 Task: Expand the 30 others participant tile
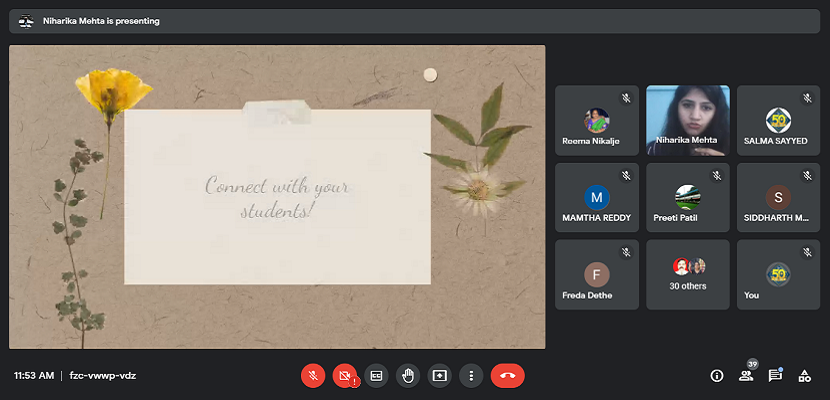coord(687,274)
